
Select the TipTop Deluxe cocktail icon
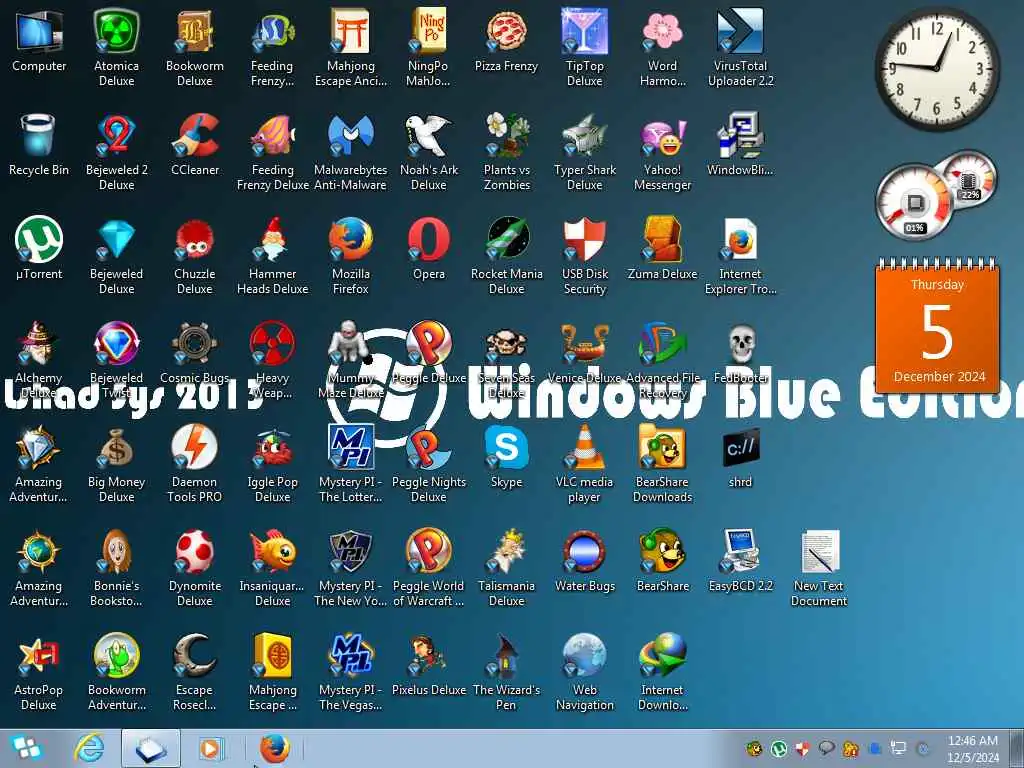[x=584, y=31]
